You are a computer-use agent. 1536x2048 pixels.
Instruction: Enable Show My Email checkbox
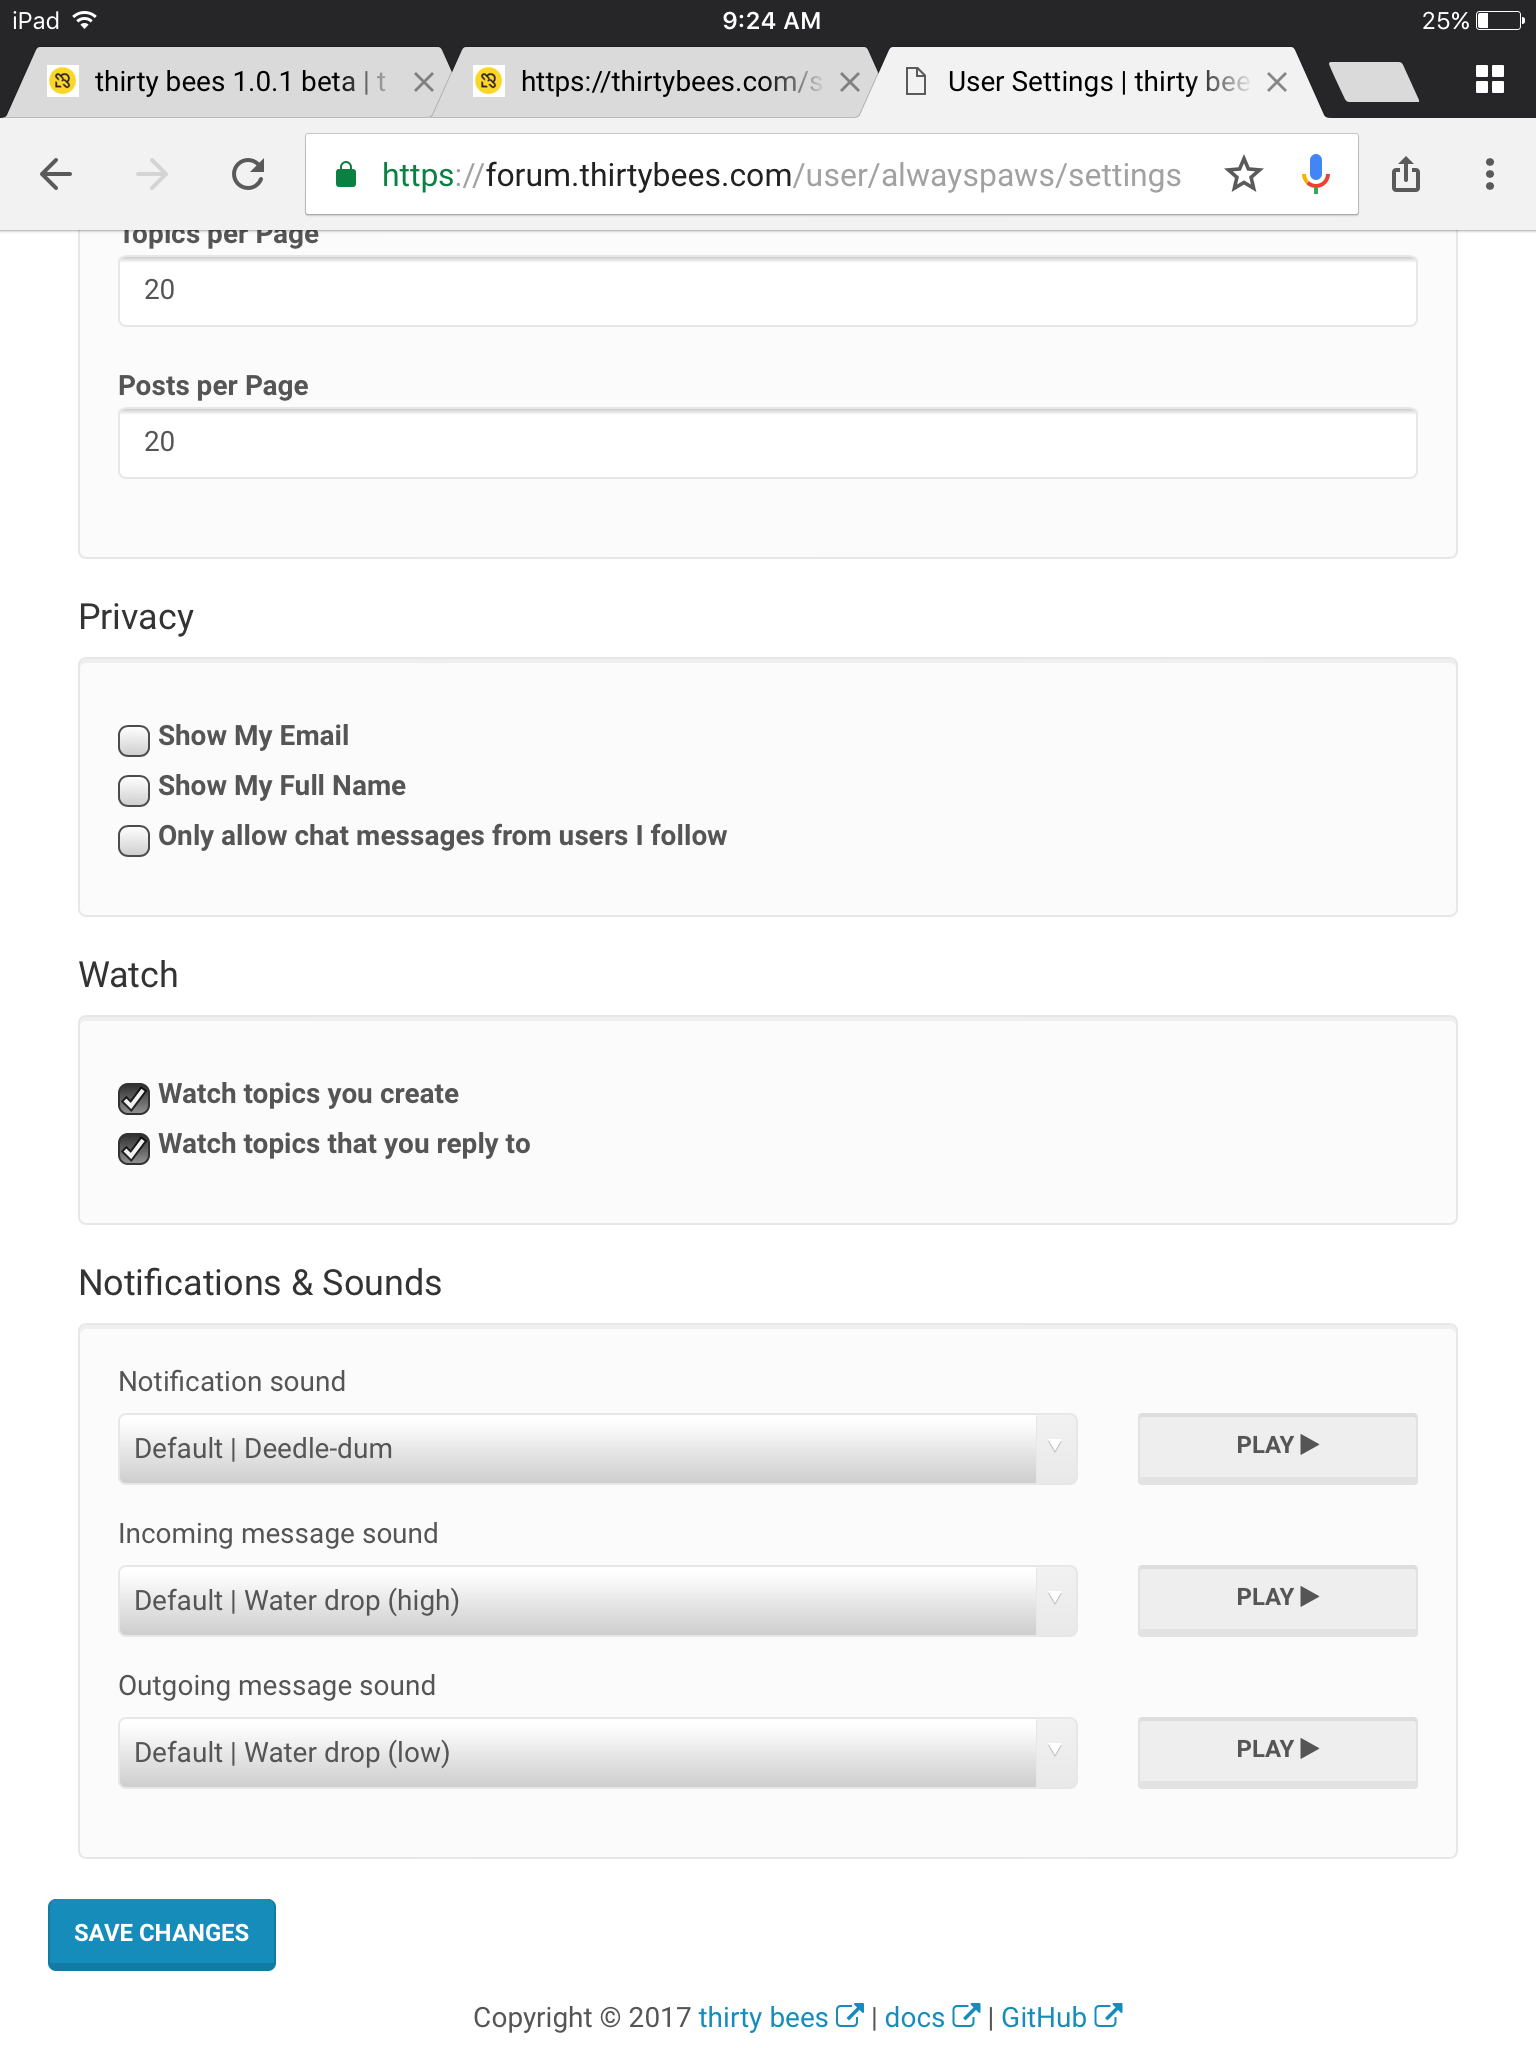click(134, 740)
